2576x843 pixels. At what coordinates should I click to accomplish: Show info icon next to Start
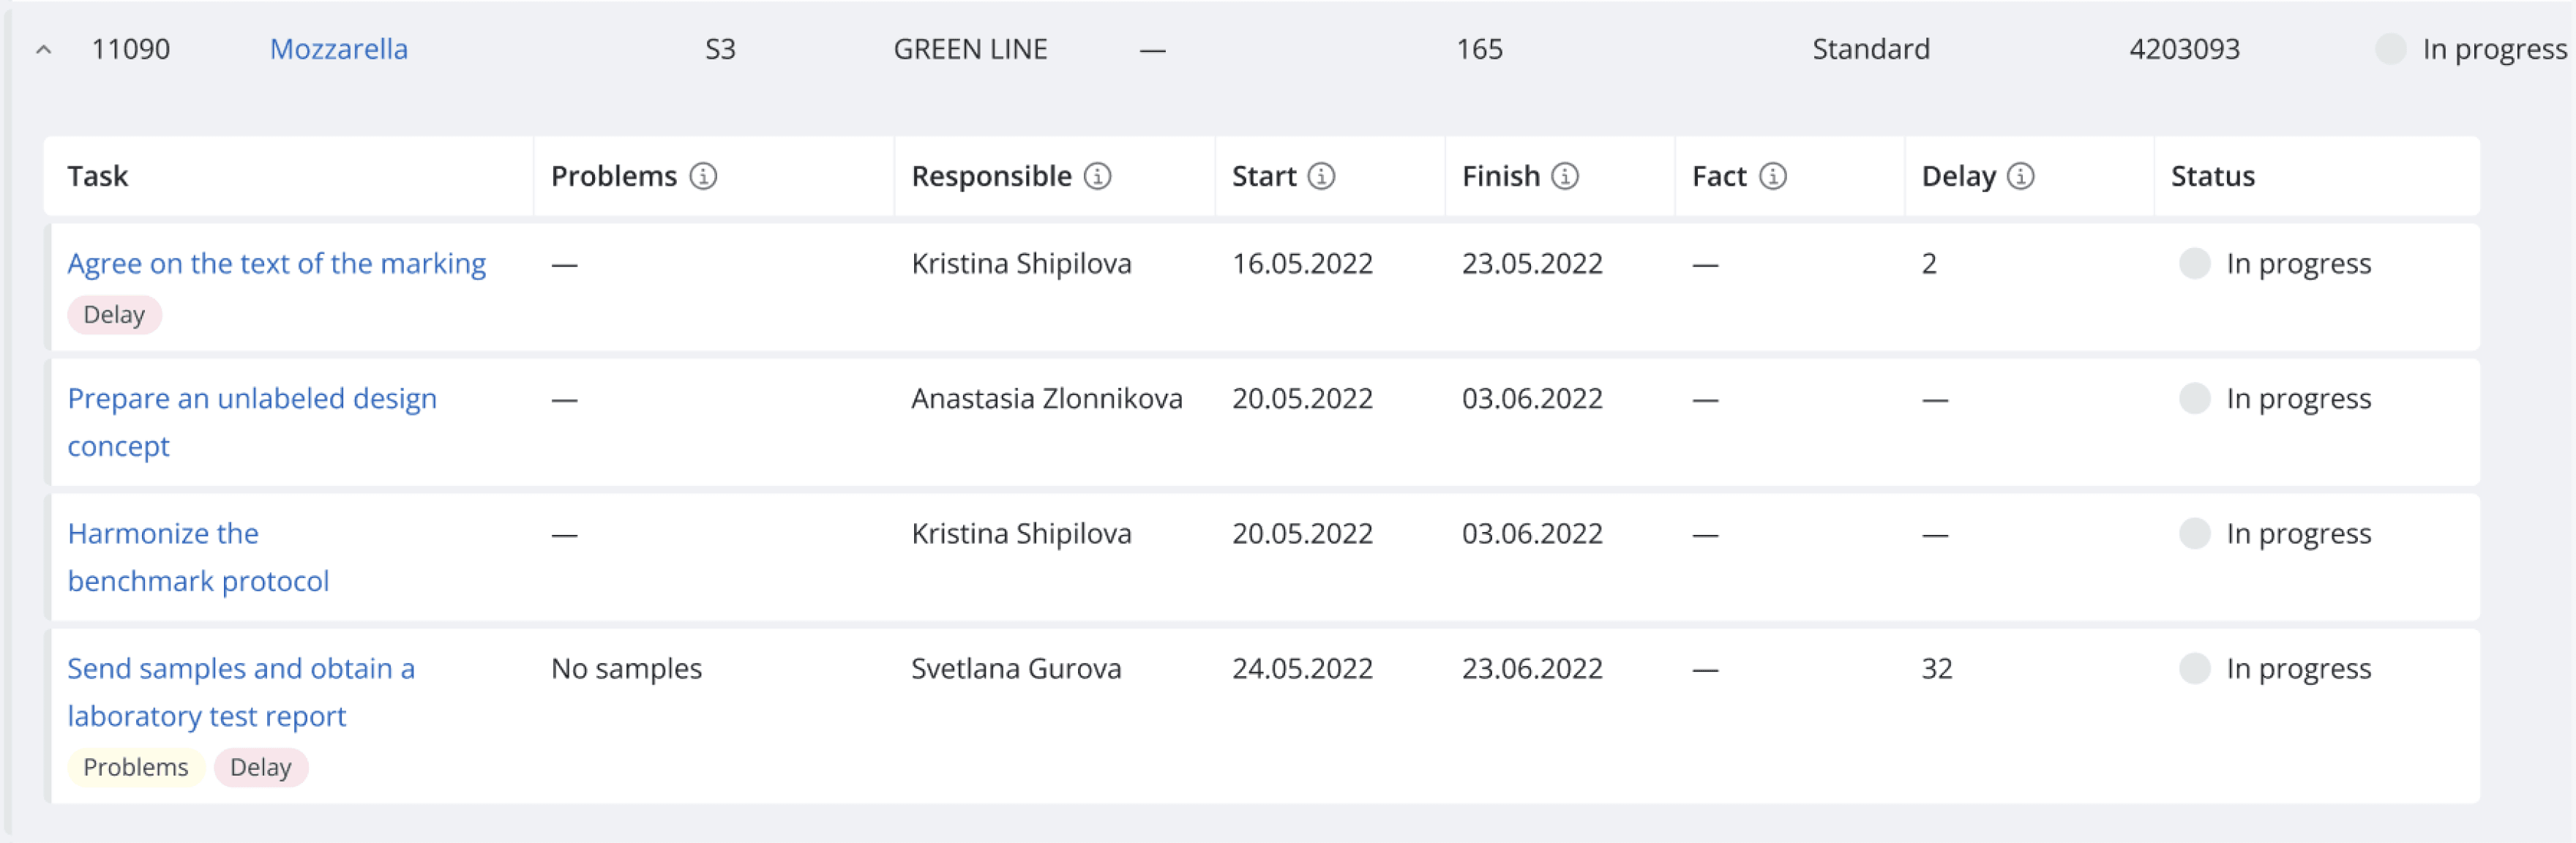pyautogui.click(x=1321, y=176)
